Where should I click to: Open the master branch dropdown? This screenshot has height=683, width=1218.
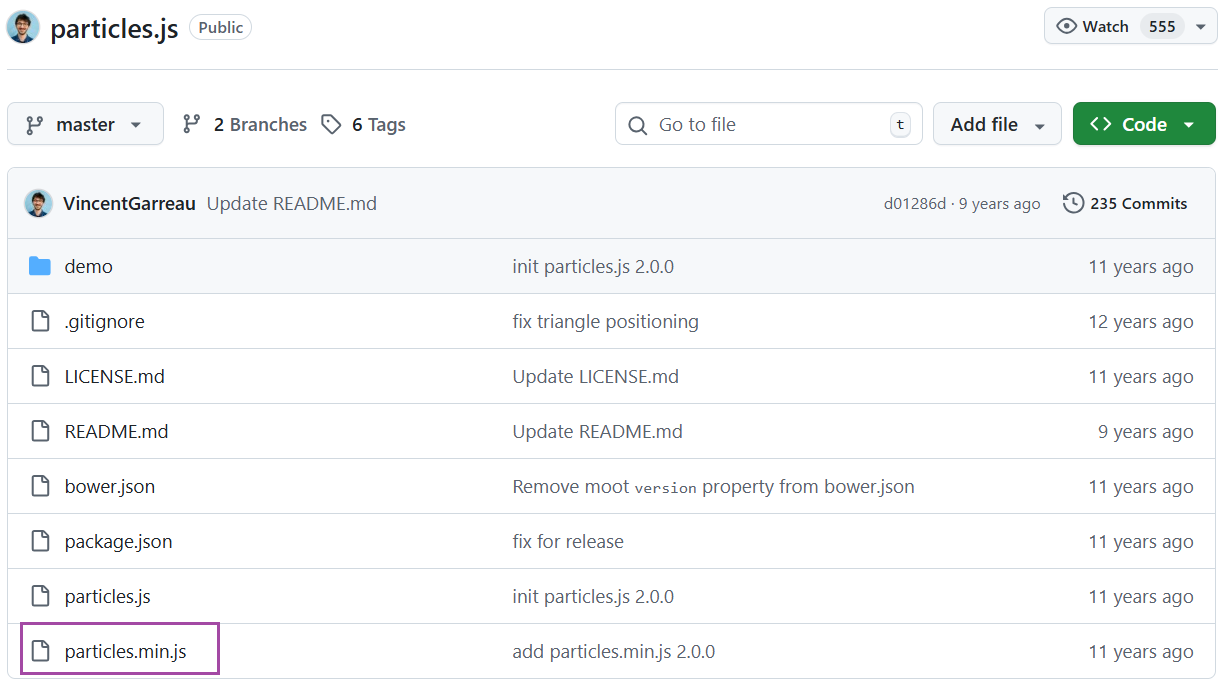click(x=85, y=124)
